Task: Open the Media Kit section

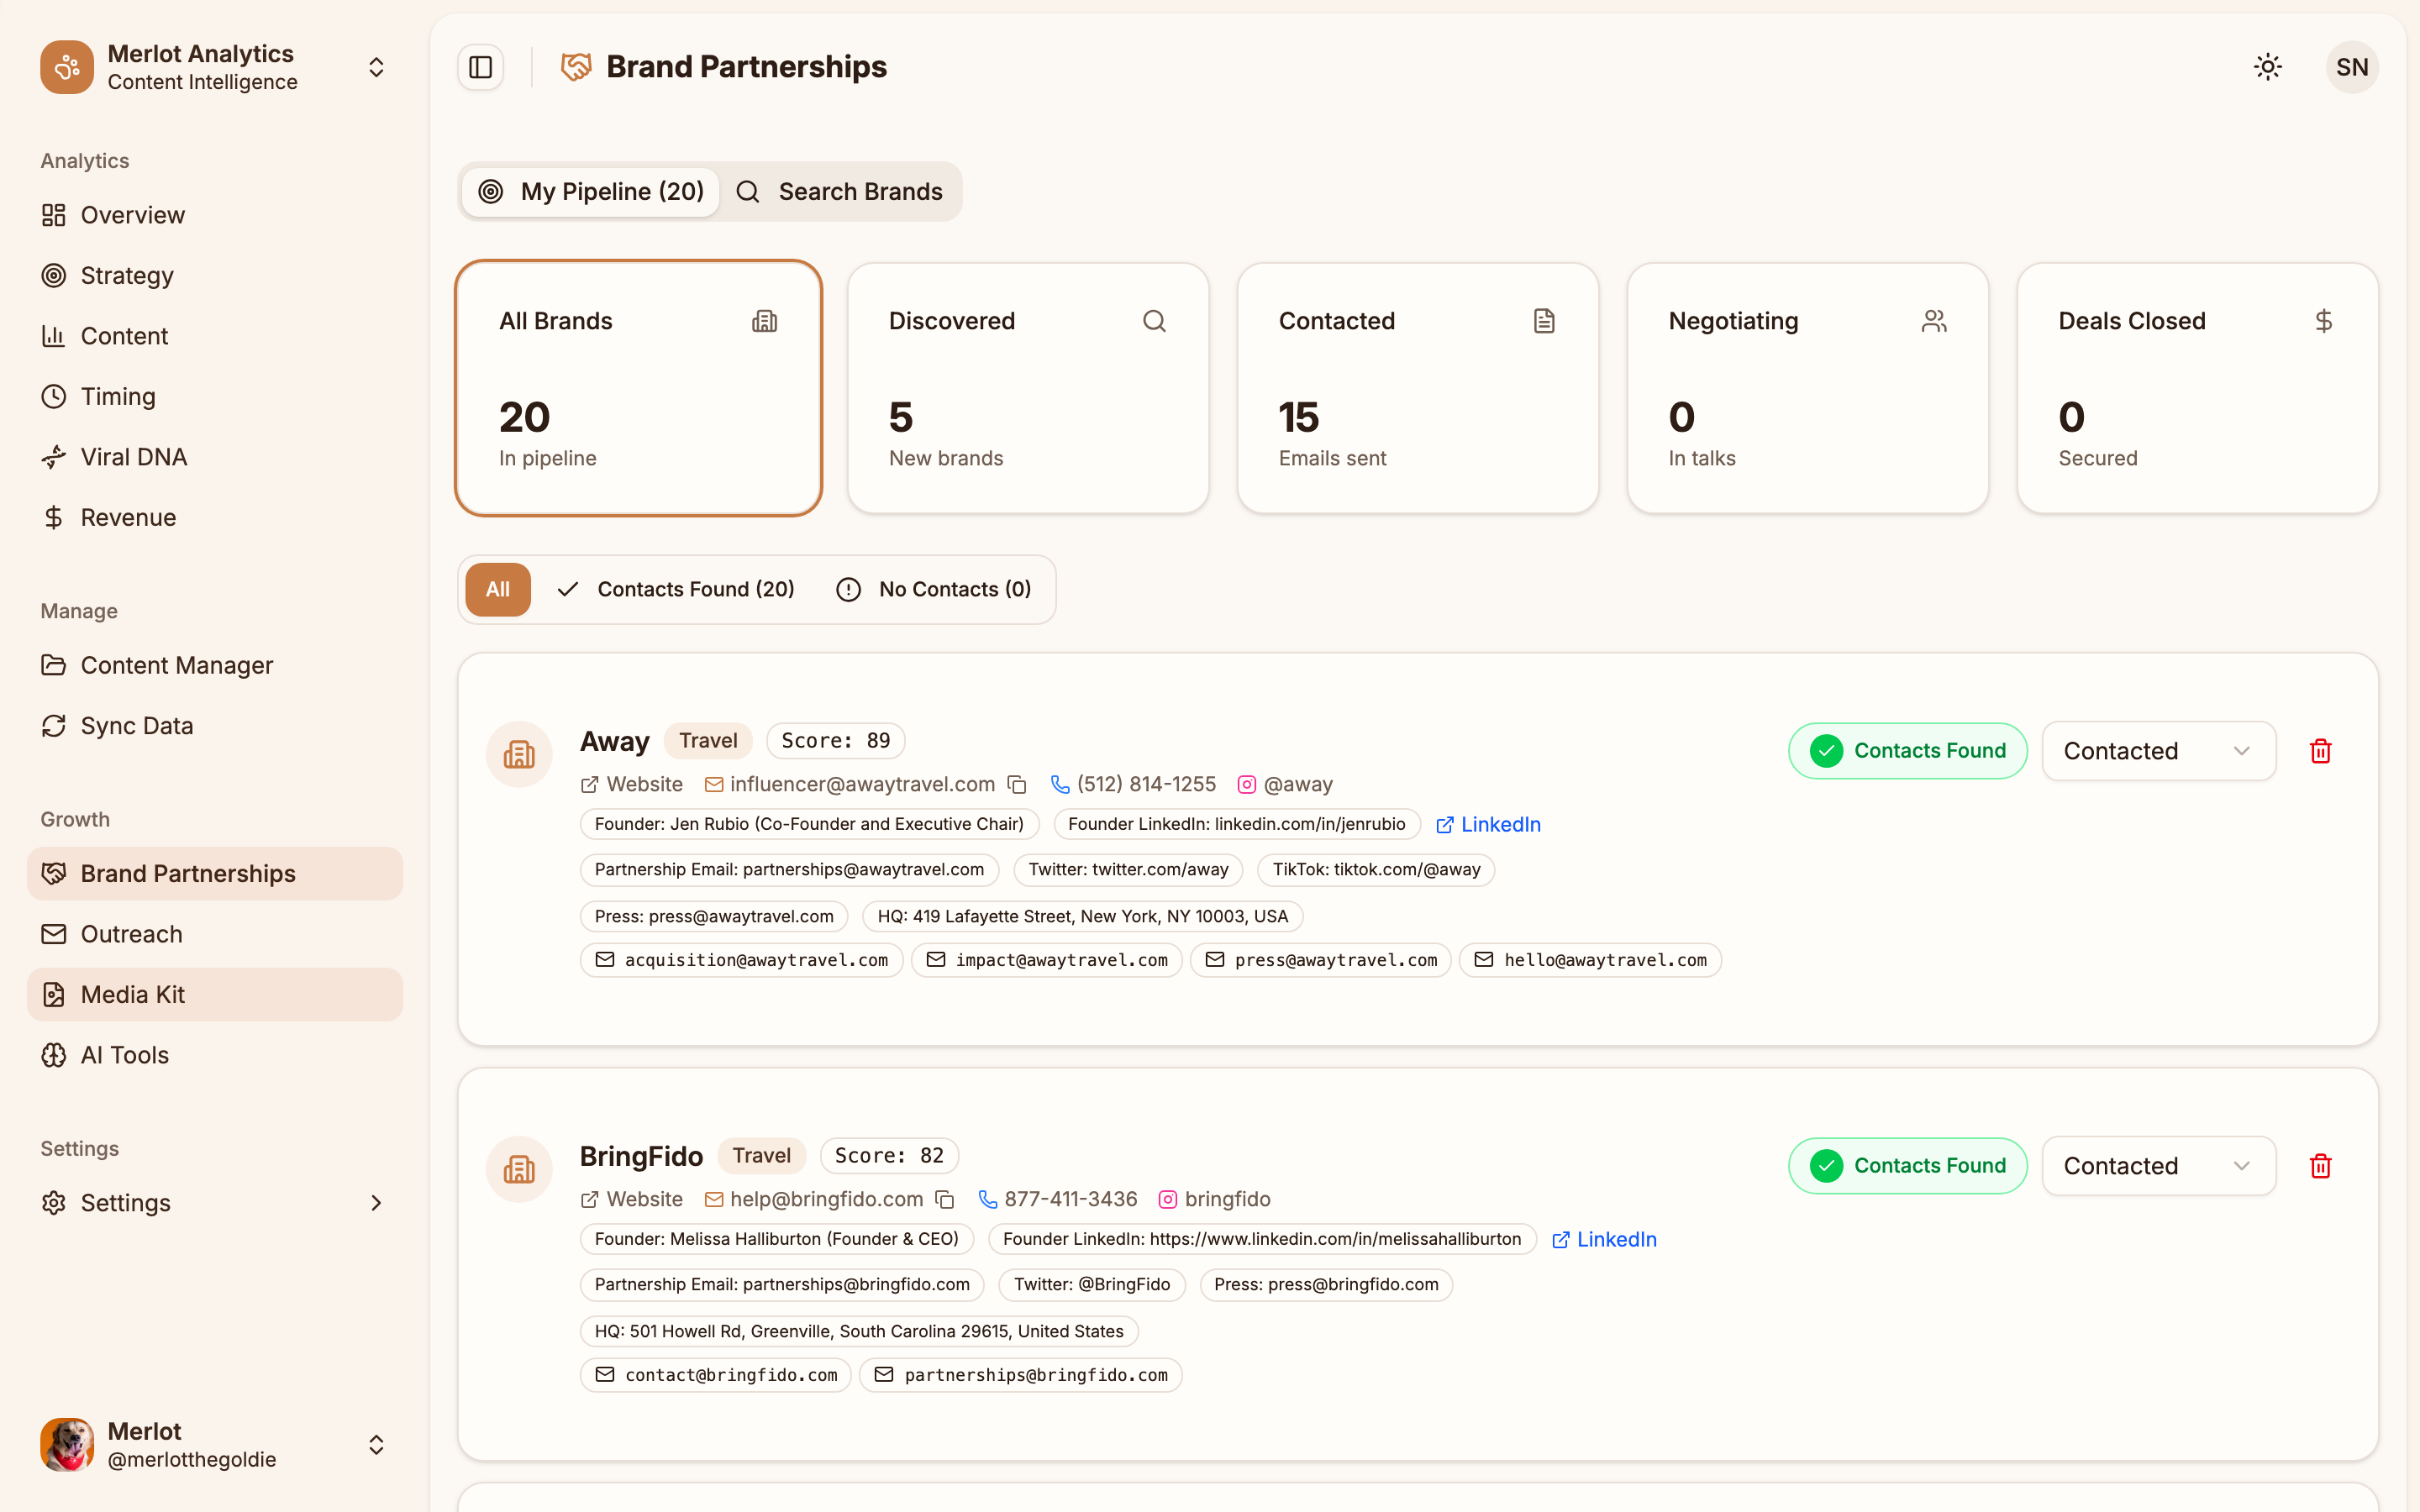Action: (132, 994)
